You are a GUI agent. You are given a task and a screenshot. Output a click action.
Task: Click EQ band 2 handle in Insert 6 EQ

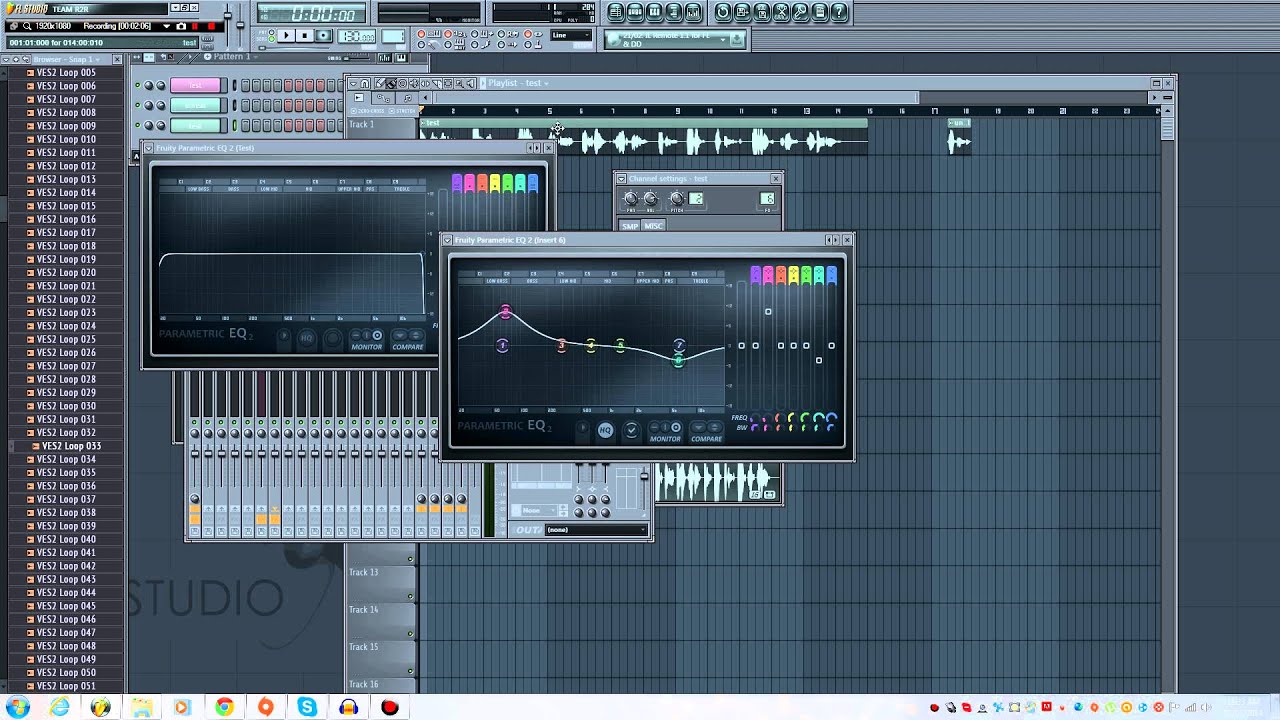tap(505, 312)
